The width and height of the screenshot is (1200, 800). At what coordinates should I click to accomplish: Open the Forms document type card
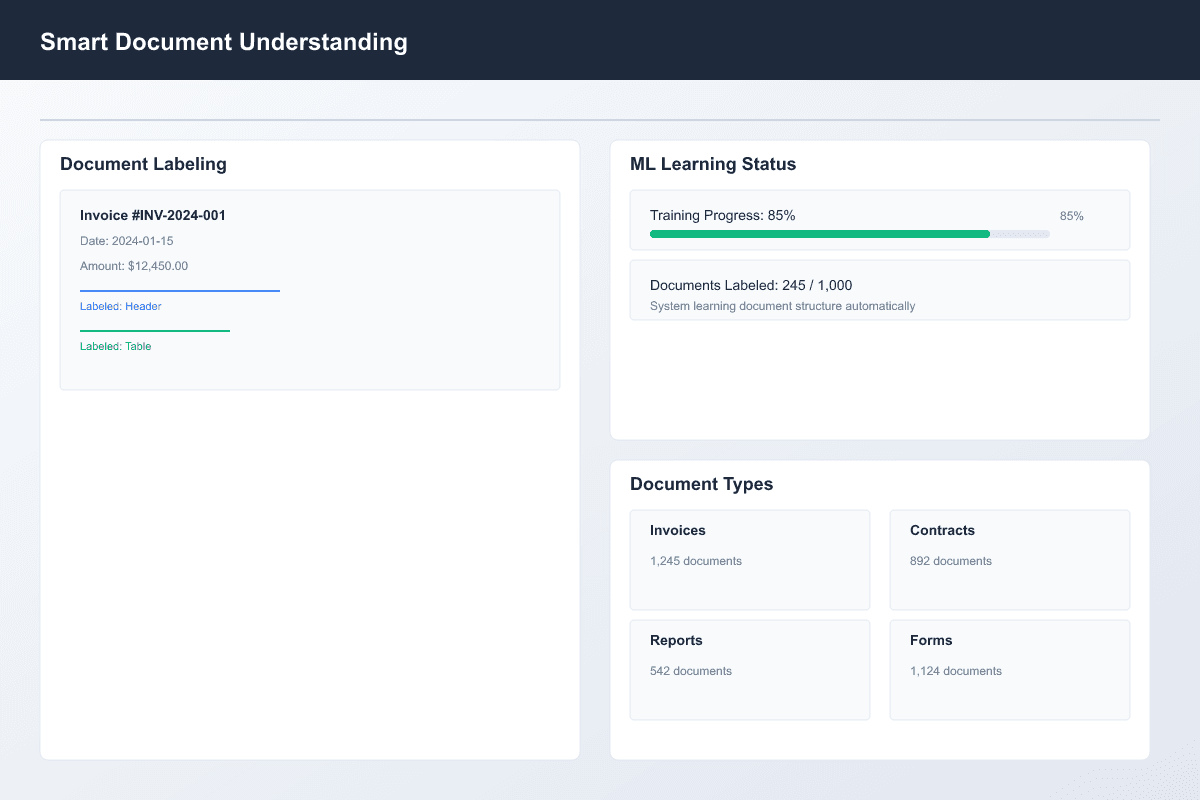1009,669
